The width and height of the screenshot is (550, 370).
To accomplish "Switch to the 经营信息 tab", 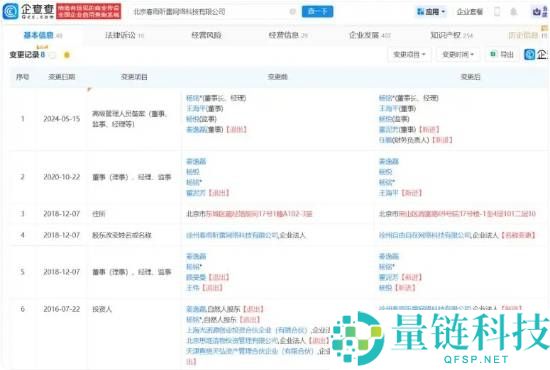I will click(288, 35).
